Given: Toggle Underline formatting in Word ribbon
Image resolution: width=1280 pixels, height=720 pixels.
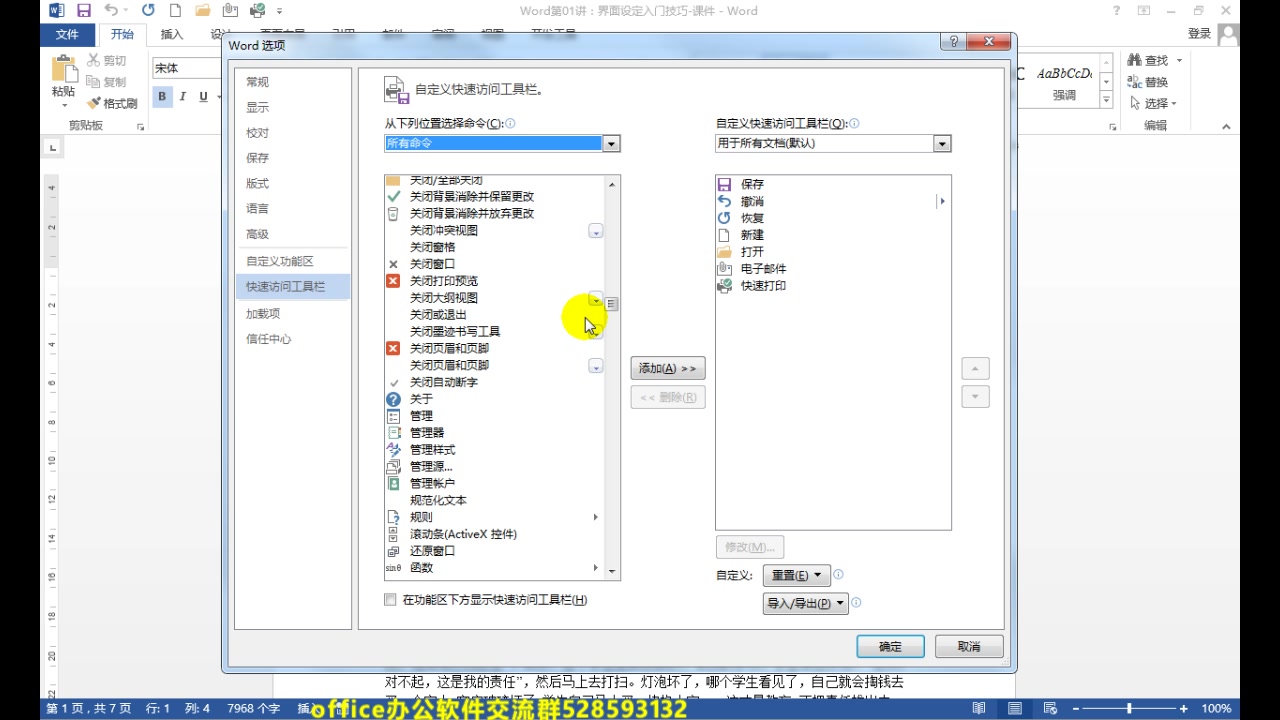Looking at the screenshot, I should (204, 97).
